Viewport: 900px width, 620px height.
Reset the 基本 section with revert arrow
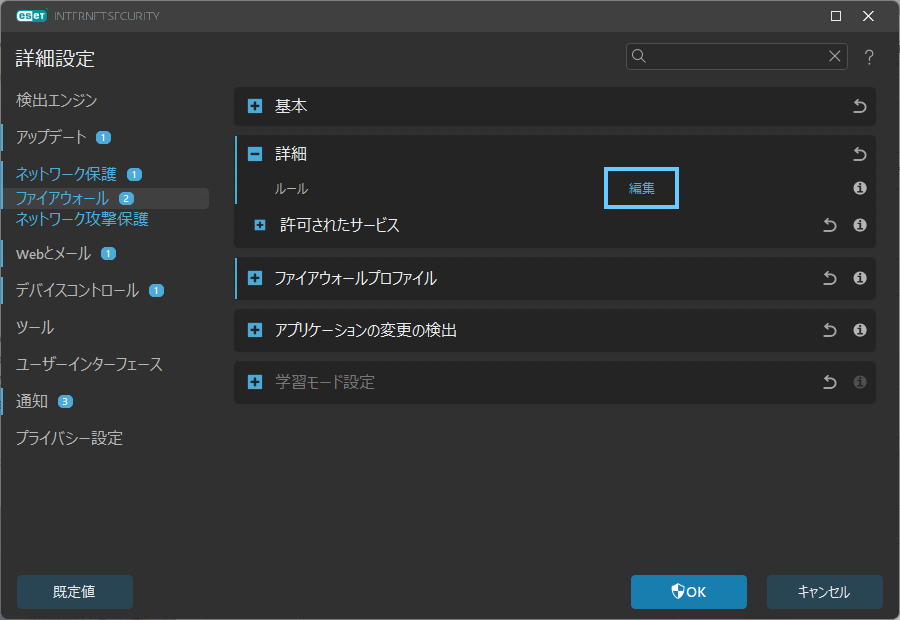point(859,106)
